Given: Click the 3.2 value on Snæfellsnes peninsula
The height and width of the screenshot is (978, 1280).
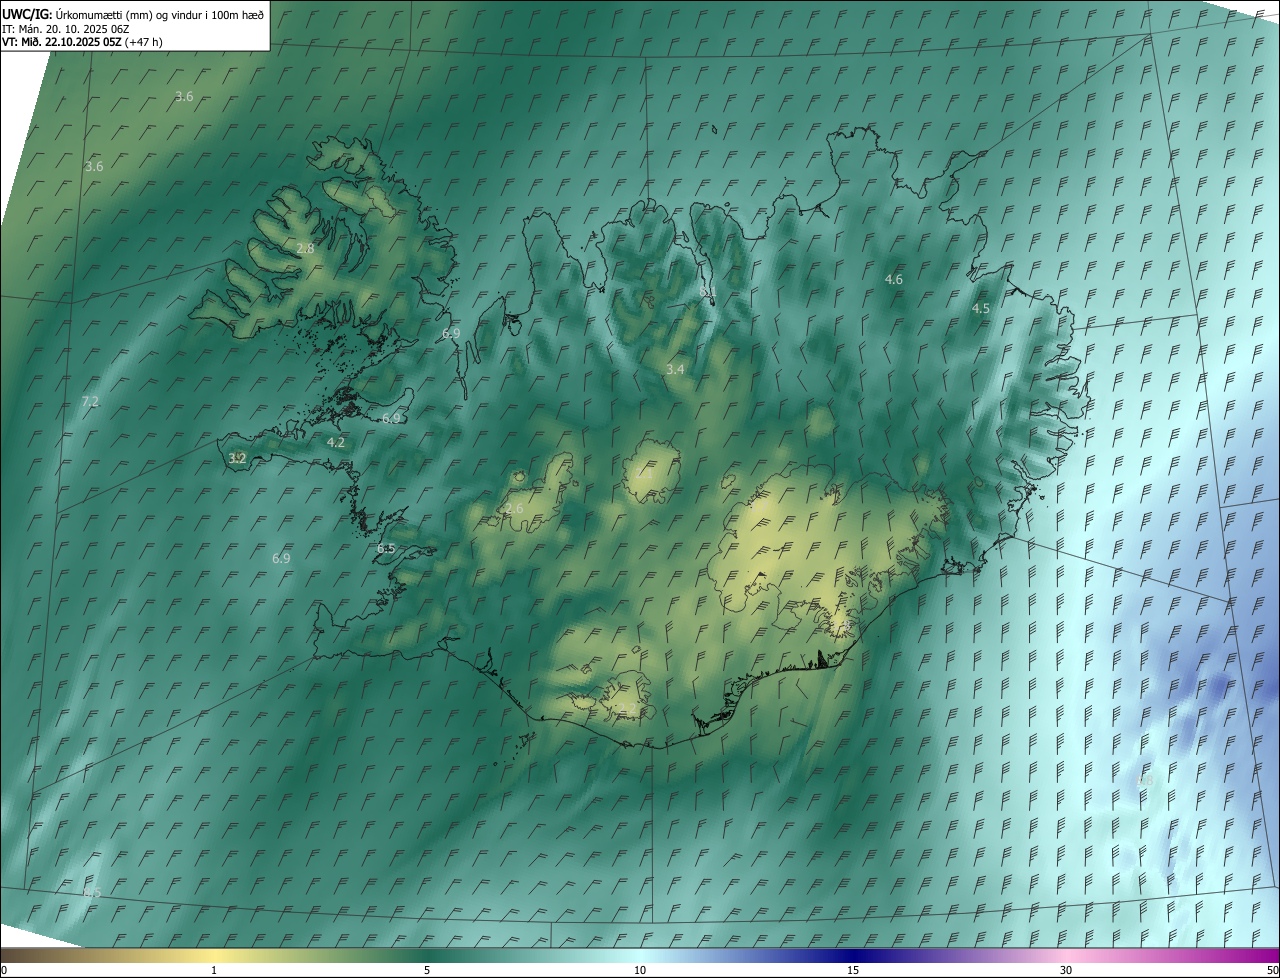Looking at the screenshot, I should 237,458.
